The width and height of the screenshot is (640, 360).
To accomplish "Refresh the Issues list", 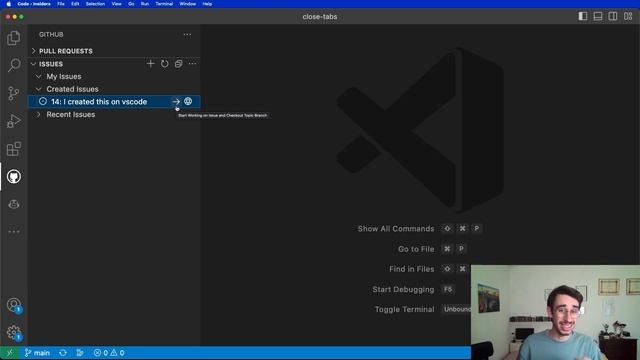I will [x=164, y=64].
